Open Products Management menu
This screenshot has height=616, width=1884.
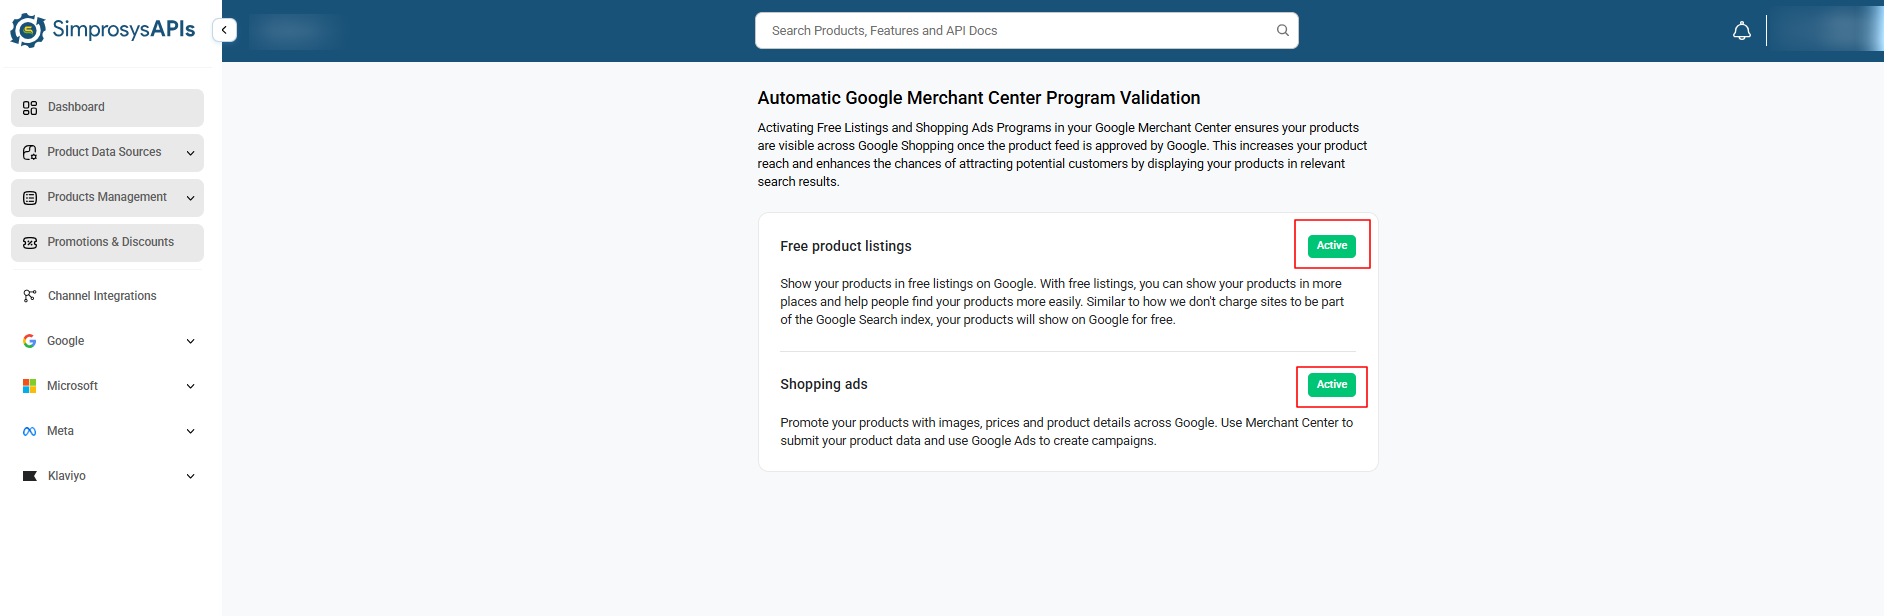107,198
